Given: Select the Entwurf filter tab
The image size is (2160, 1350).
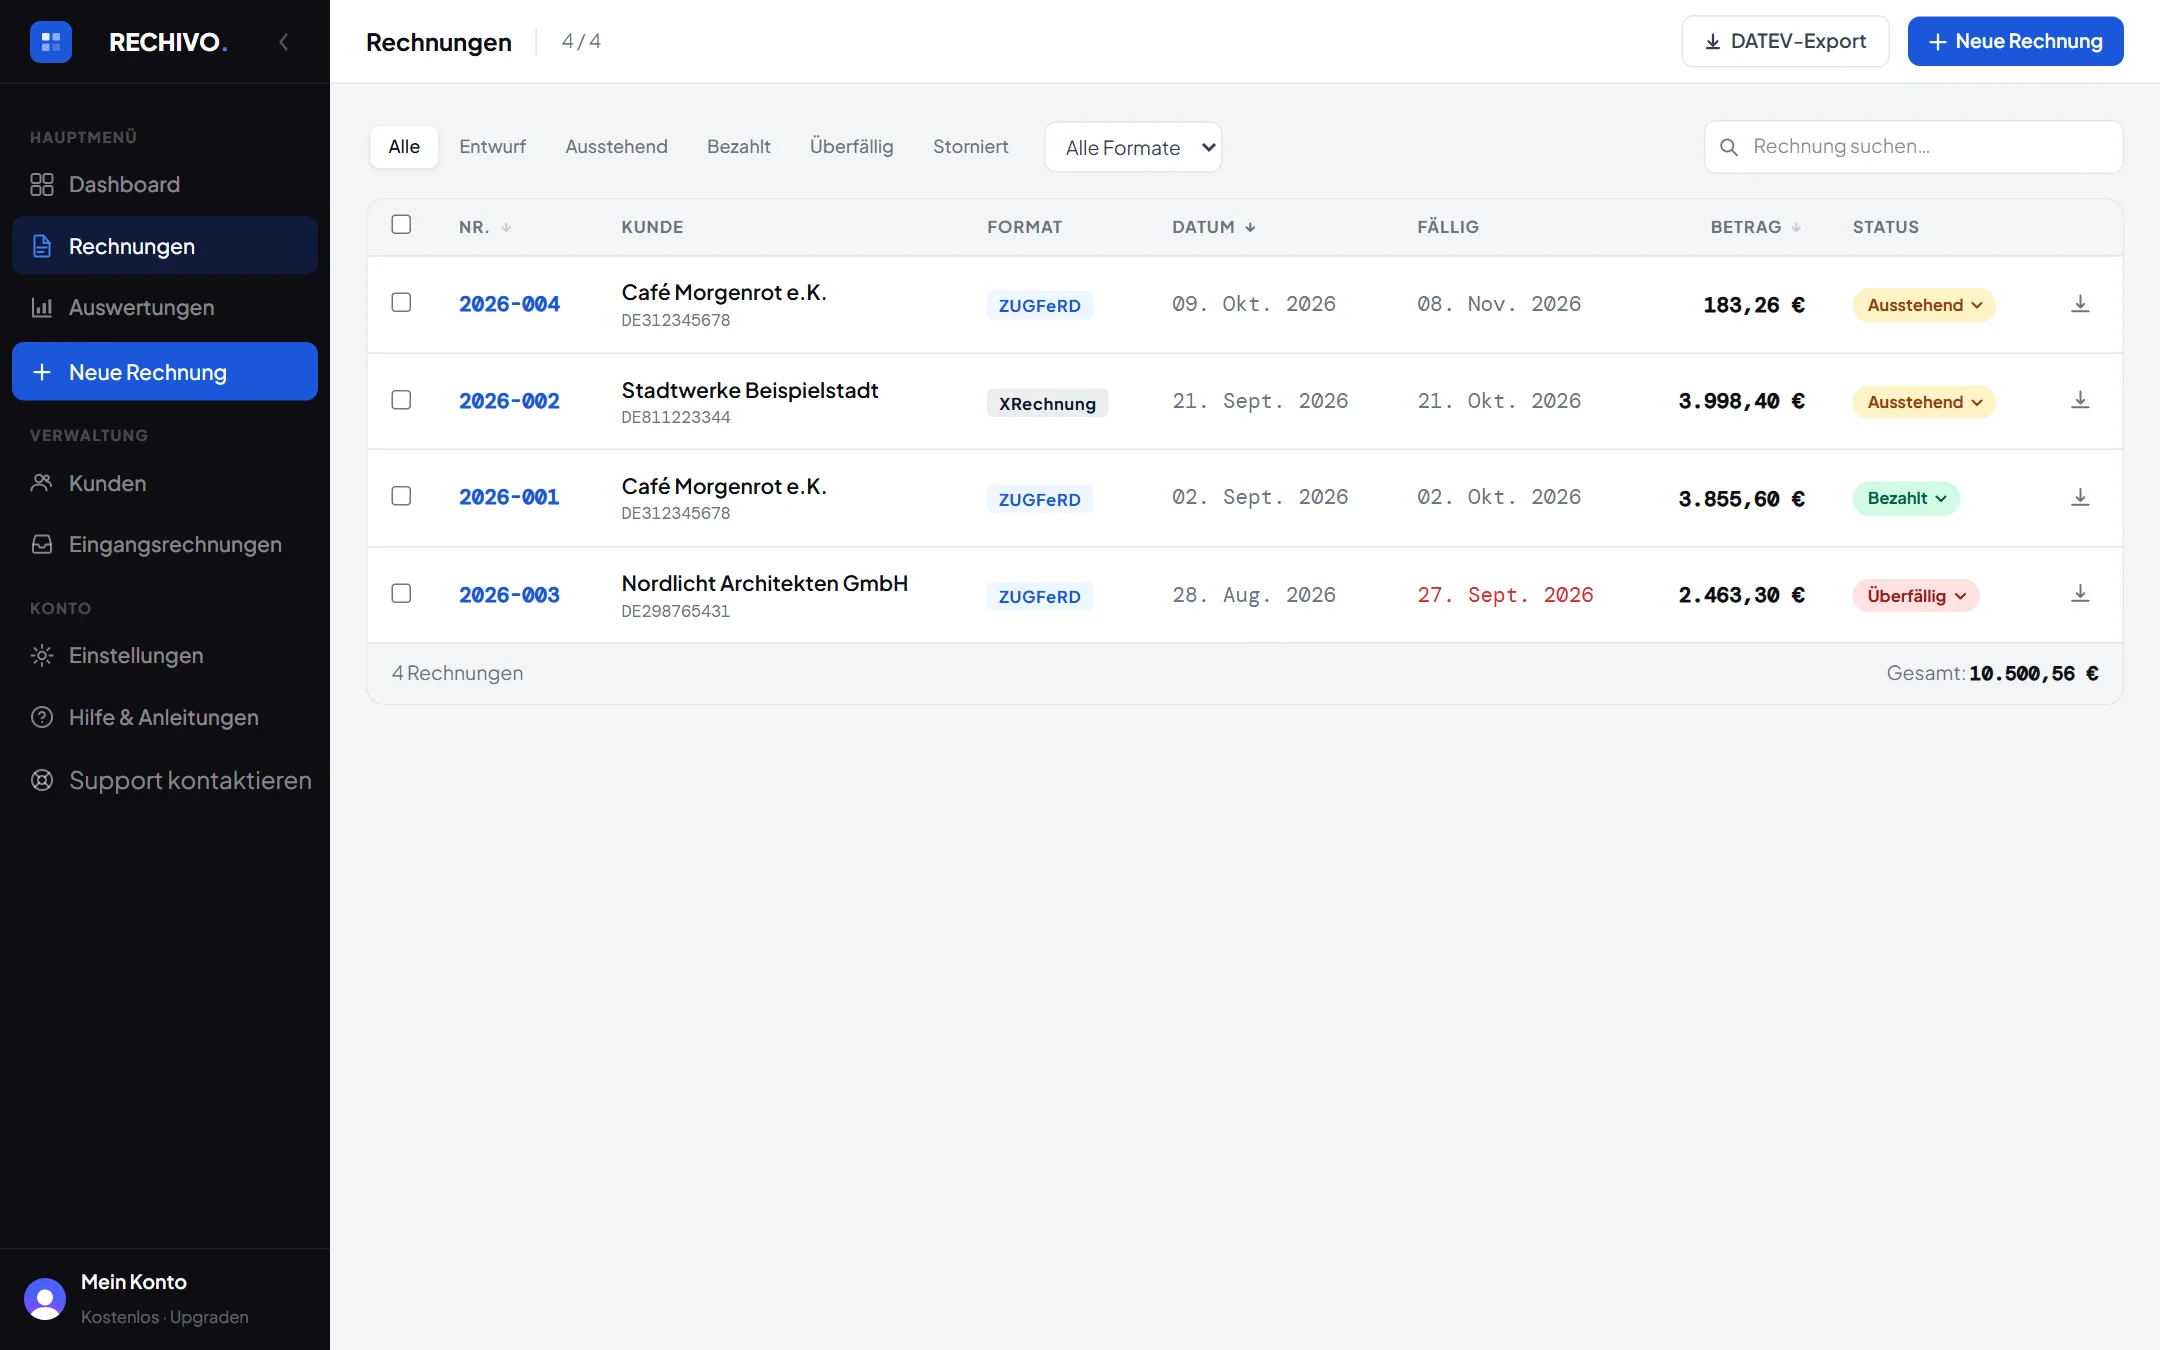Looking at the screenshot, I should 492,147.
